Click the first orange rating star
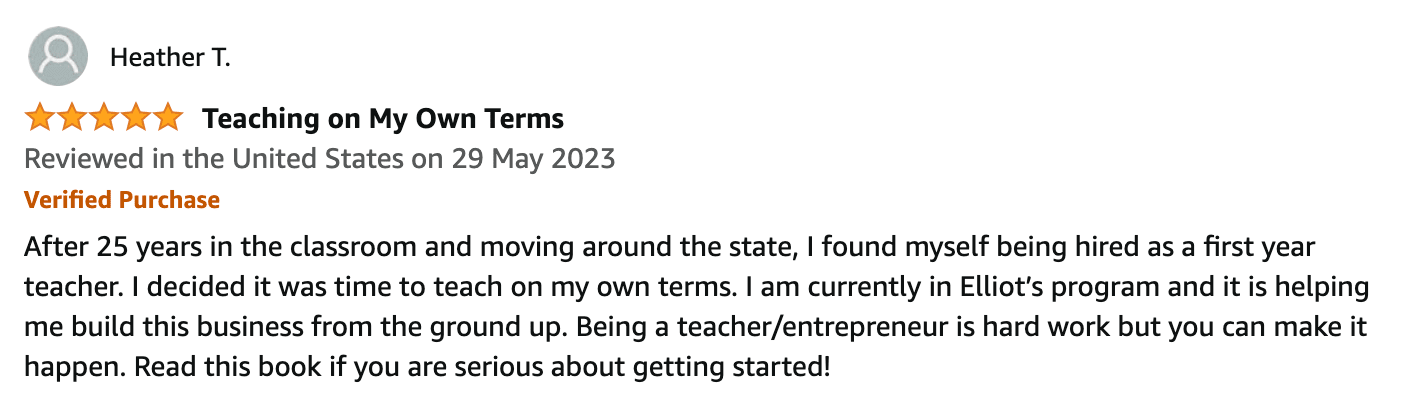Image resolution: width=1410 pixels, height=410 pixels. click(x=40, y=118)
